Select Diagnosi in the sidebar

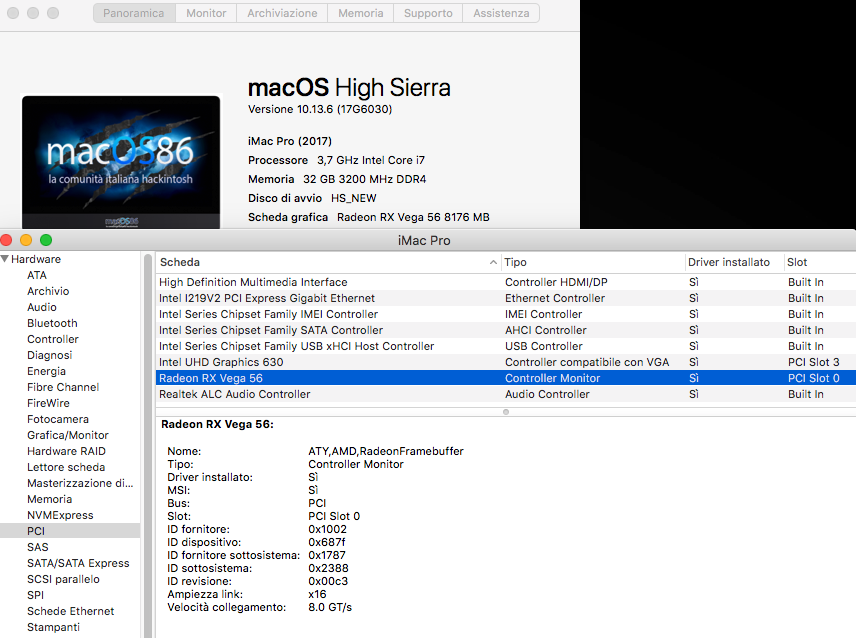click(50, 355)
